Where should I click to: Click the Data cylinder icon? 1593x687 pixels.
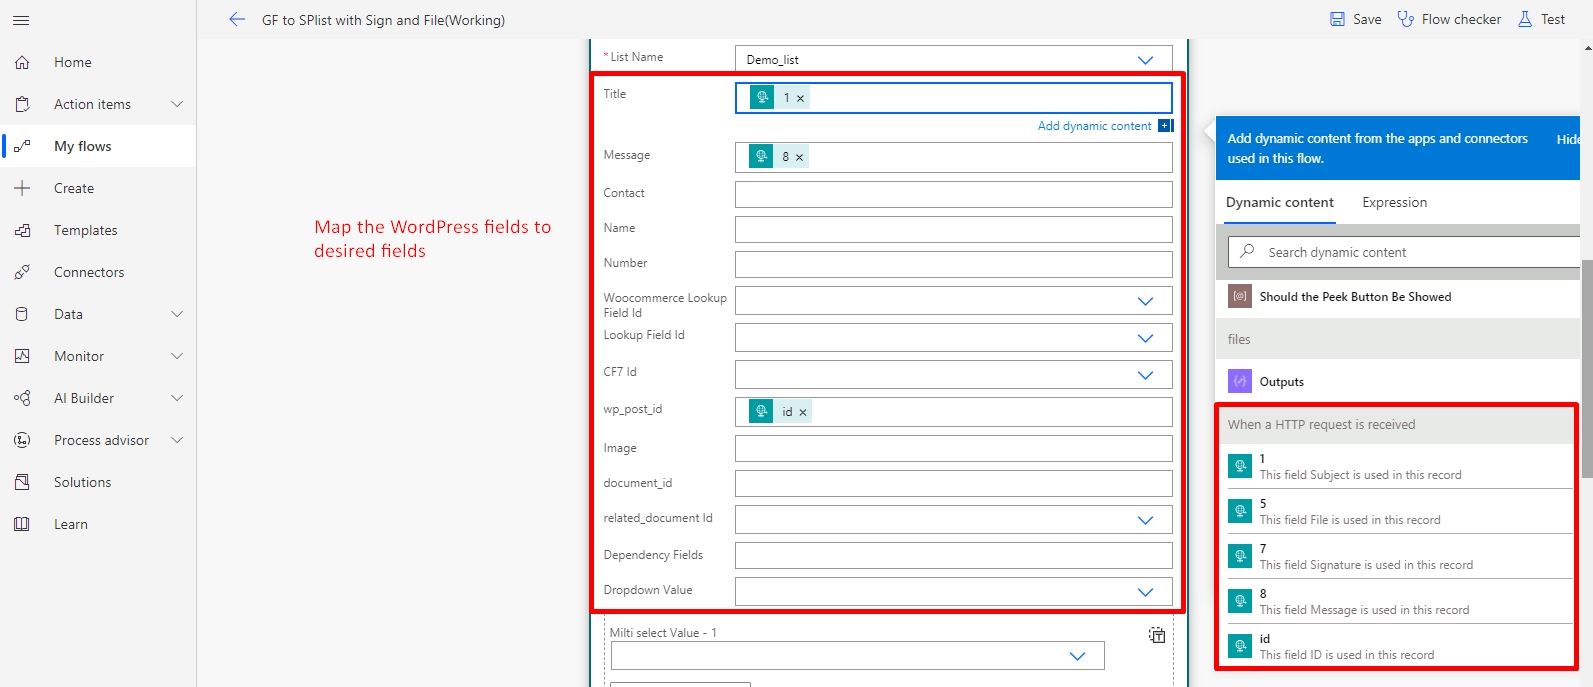(22, 314)
